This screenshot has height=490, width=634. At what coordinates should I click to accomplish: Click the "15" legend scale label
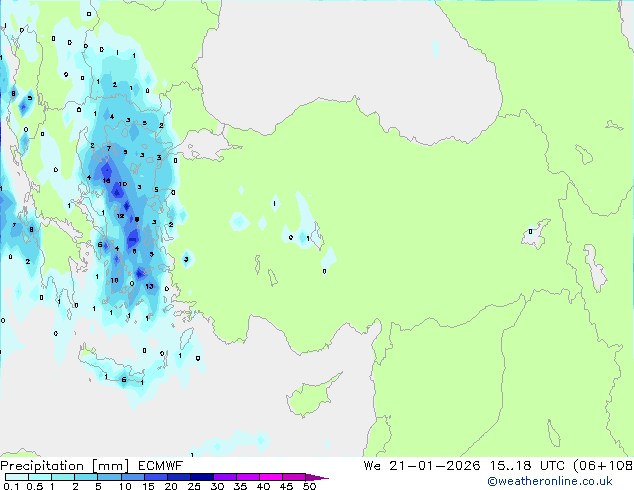tap(148, 486)
